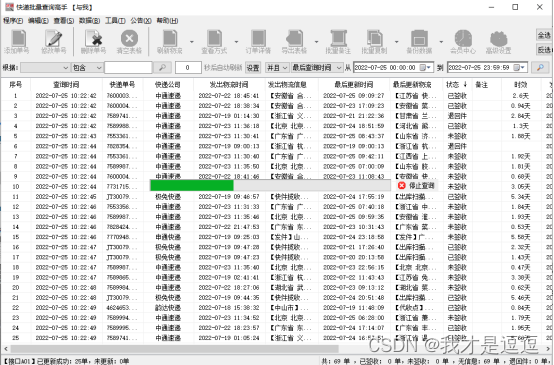The width and height of the screenshot is (554, 365).
Task: Open the 包含 condition dropdown
Action: 87,67
